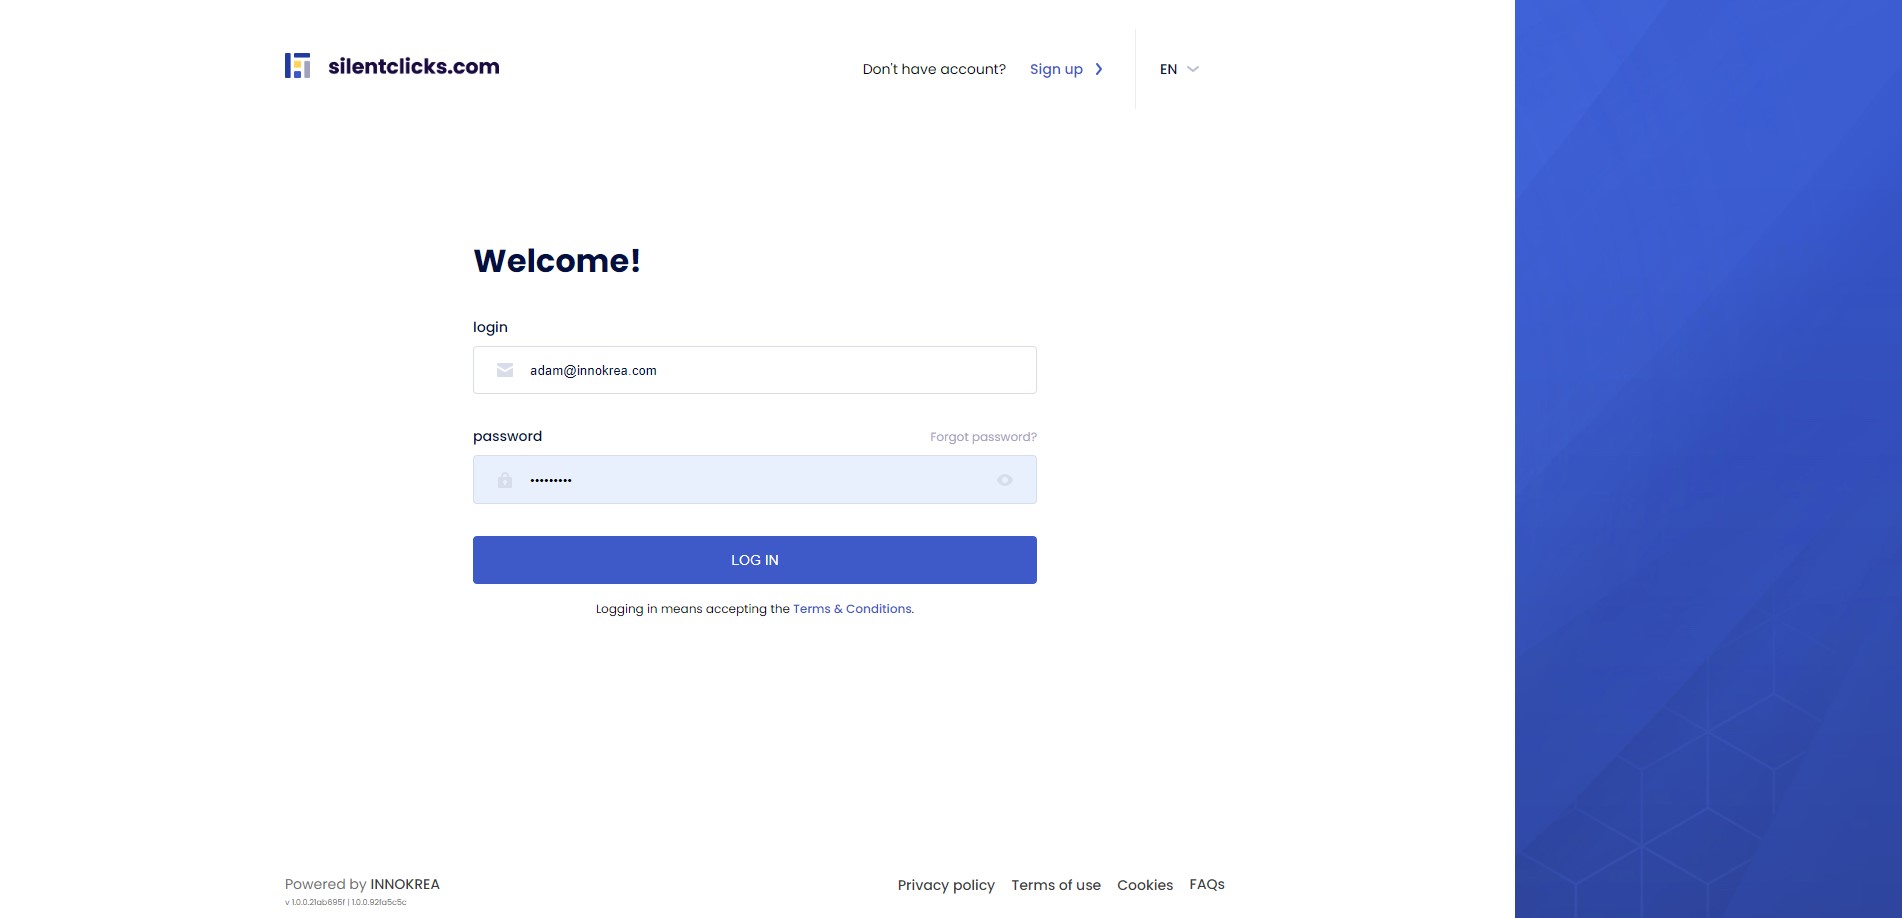This screenshot has width=1902, height=918.
Task: Click the Forgot password link
Action: point(982,437)
